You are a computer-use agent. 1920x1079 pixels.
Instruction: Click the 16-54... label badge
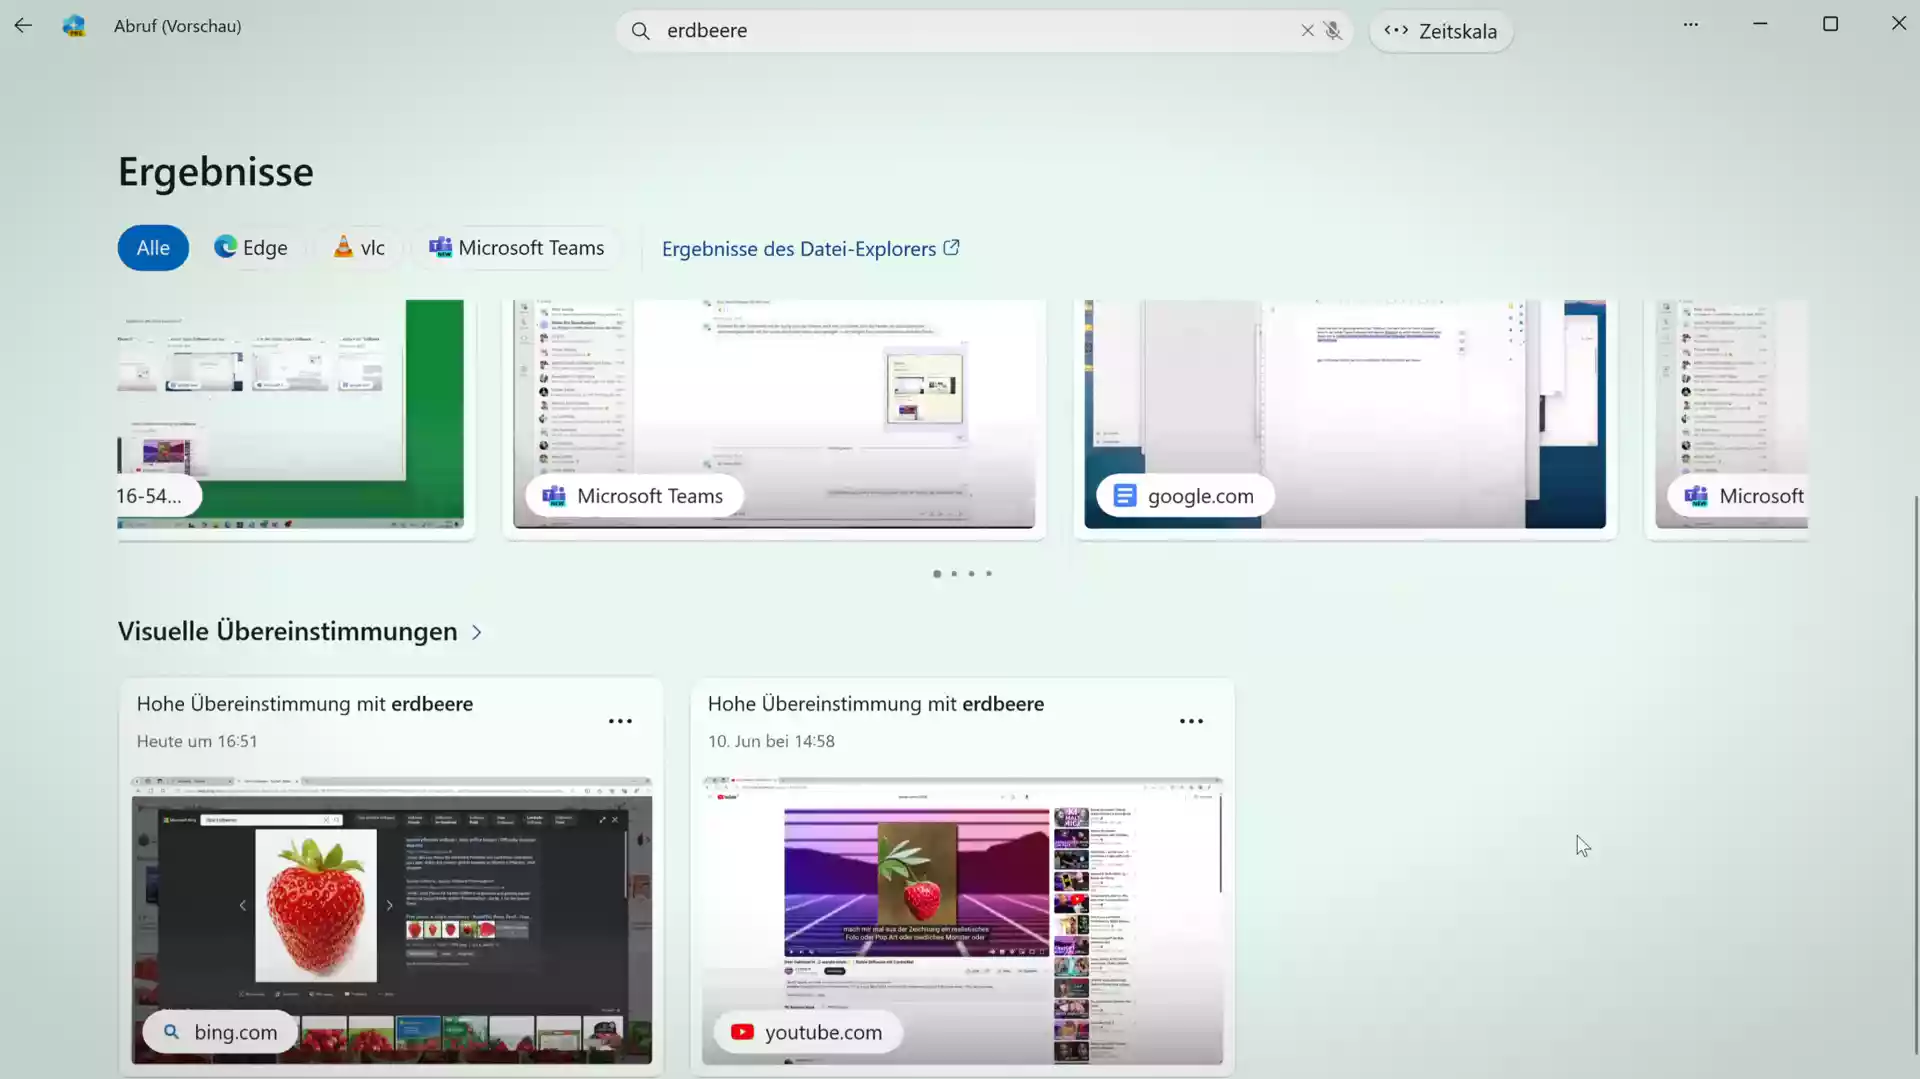(158, 496)
